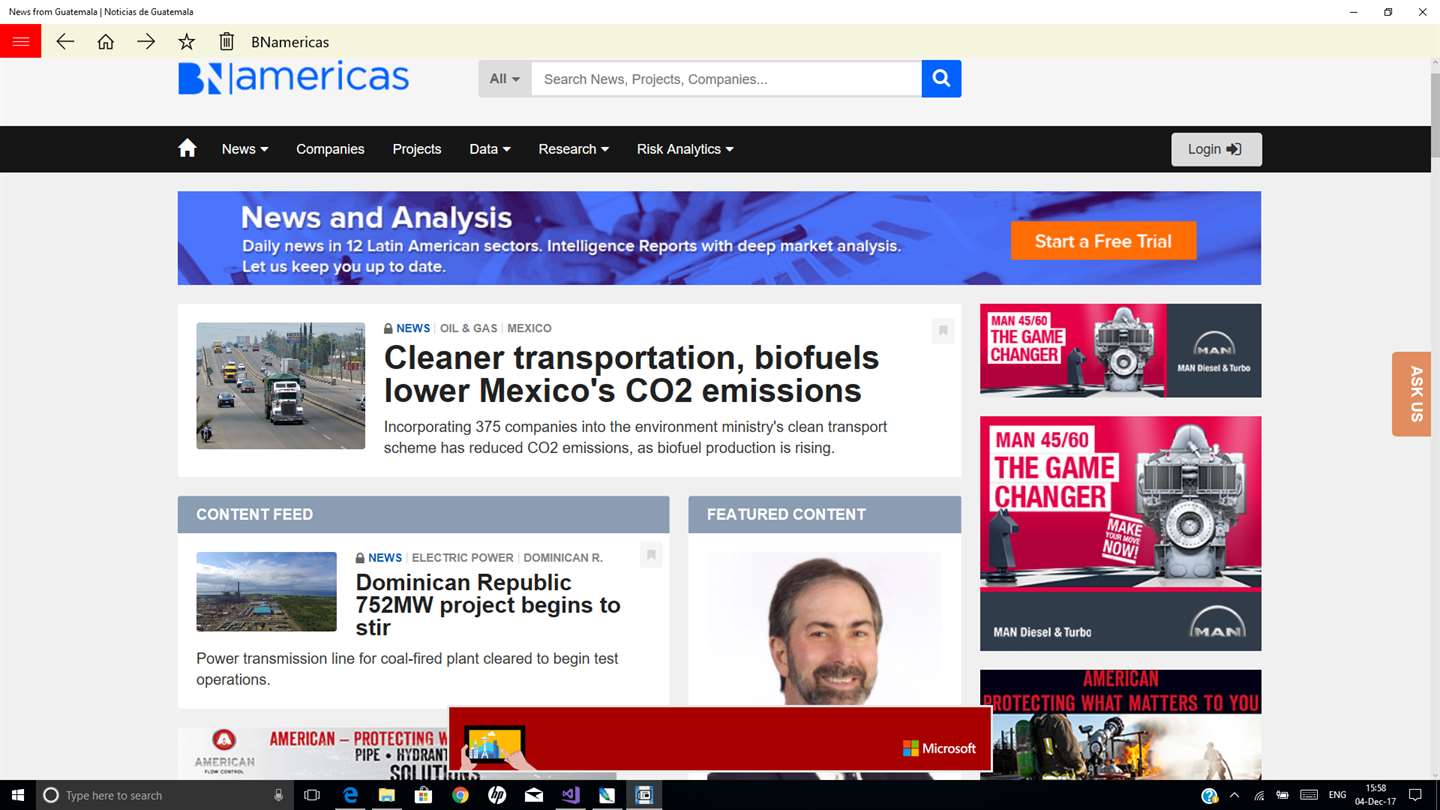This screenshot has width=1440, height=810.
Task: Click the Start a Free Trial button
Action: point(1103,241)
